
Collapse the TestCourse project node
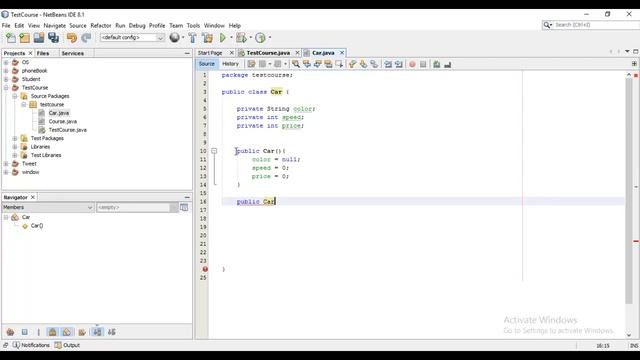tap(6, 88)
